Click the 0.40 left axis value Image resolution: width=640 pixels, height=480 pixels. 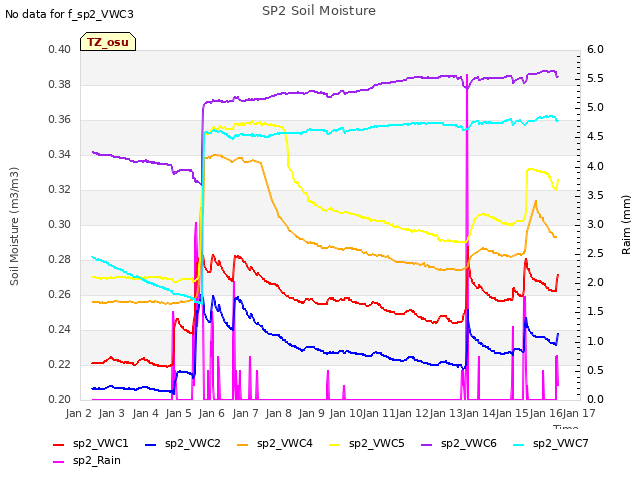click(60, 49)
